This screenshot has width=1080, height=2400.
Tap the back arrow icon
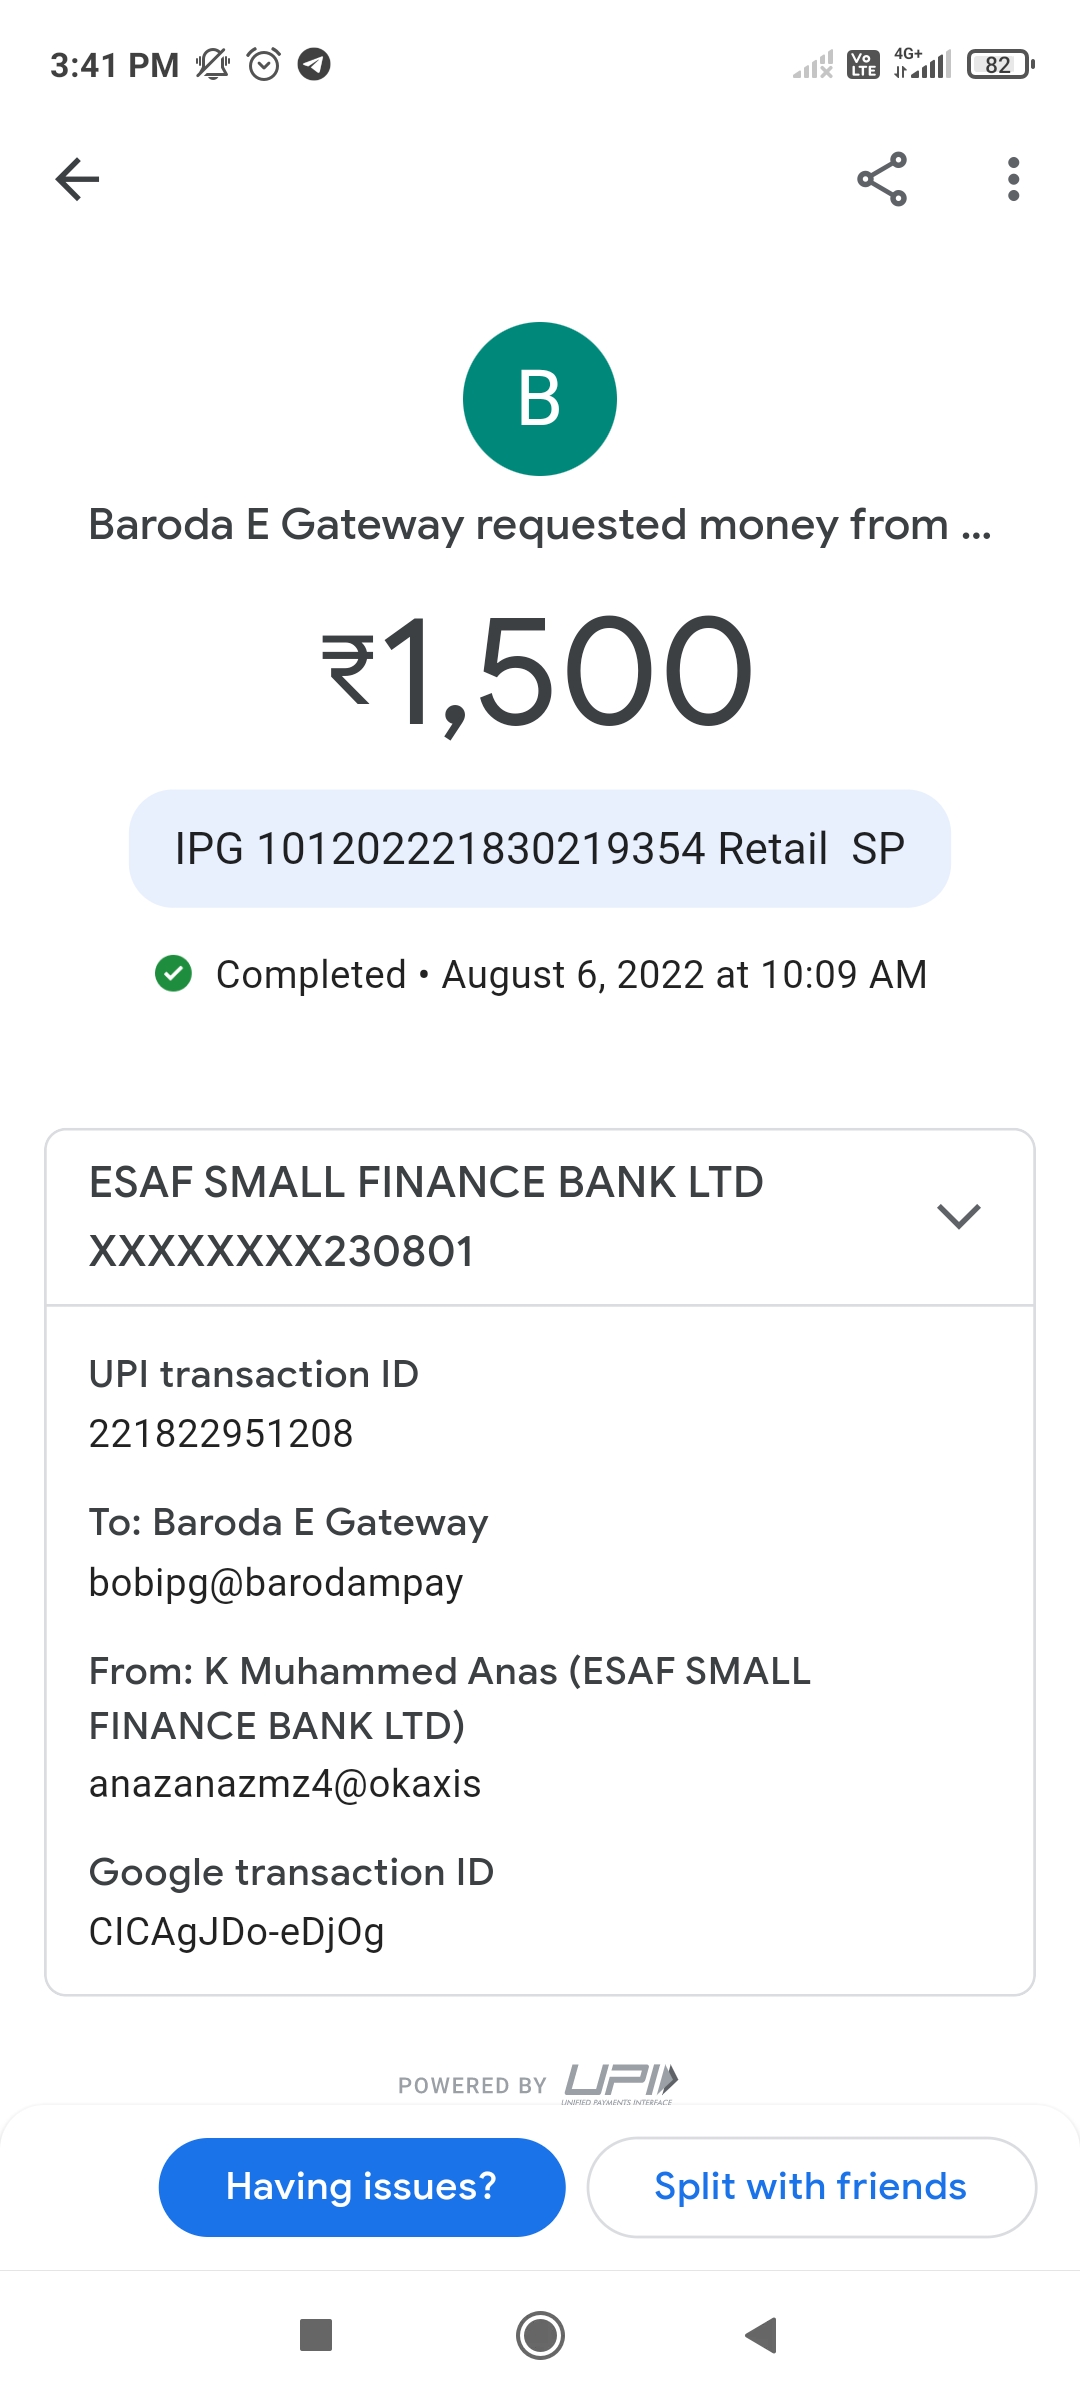[x=77, y=180]
